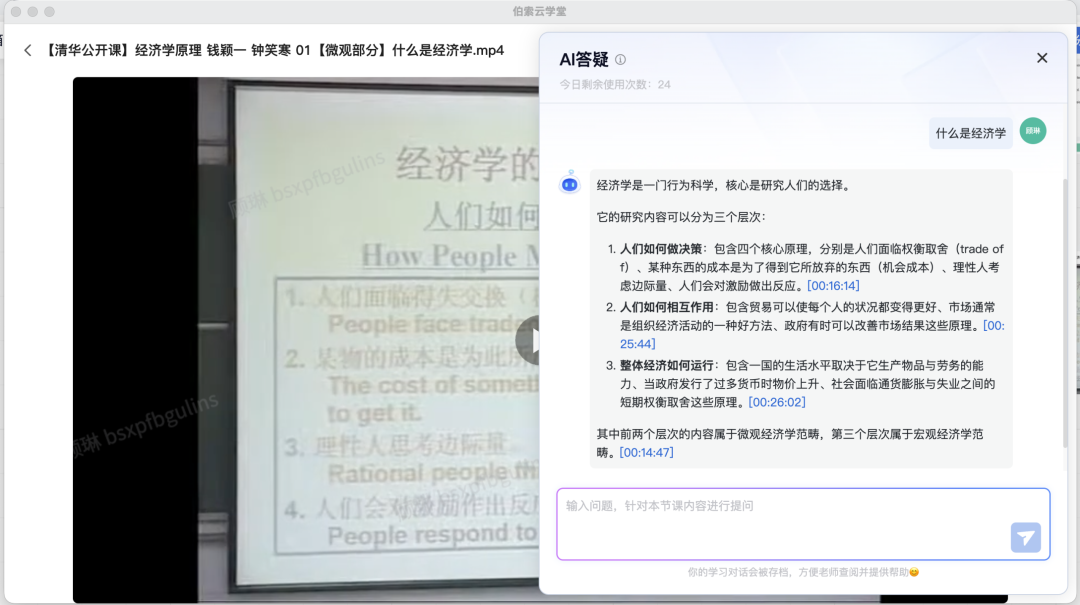Close the AI答疑 panel
The width and height of the screenshot is (1080, 605).
1042,58
